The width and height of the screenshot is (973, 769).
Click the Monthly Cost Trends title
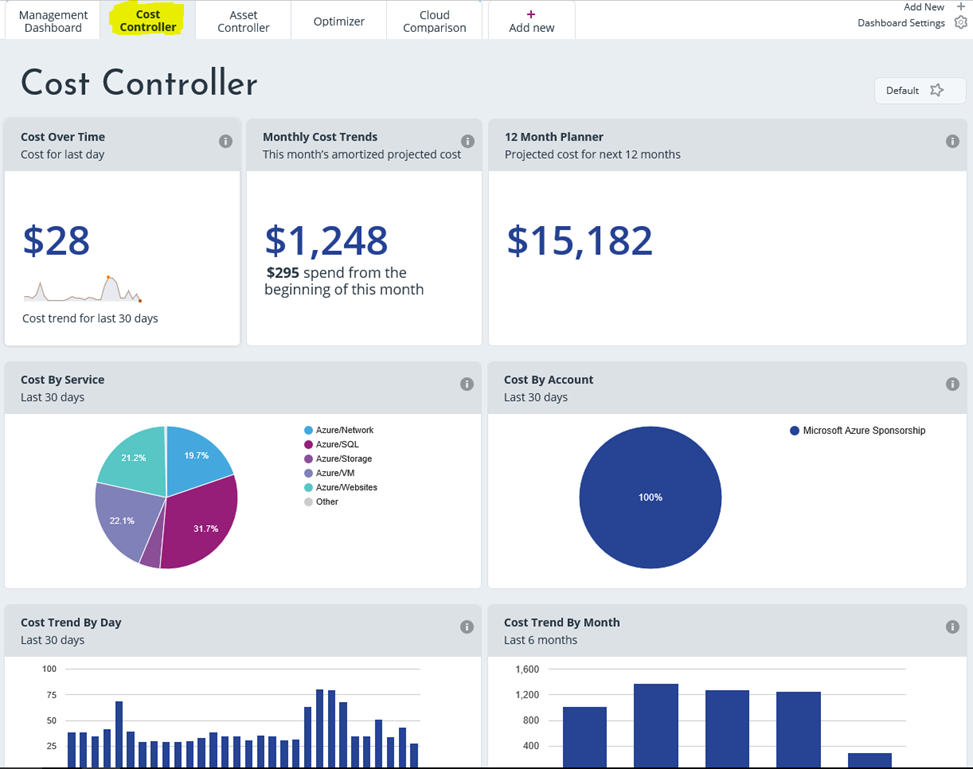320,137
